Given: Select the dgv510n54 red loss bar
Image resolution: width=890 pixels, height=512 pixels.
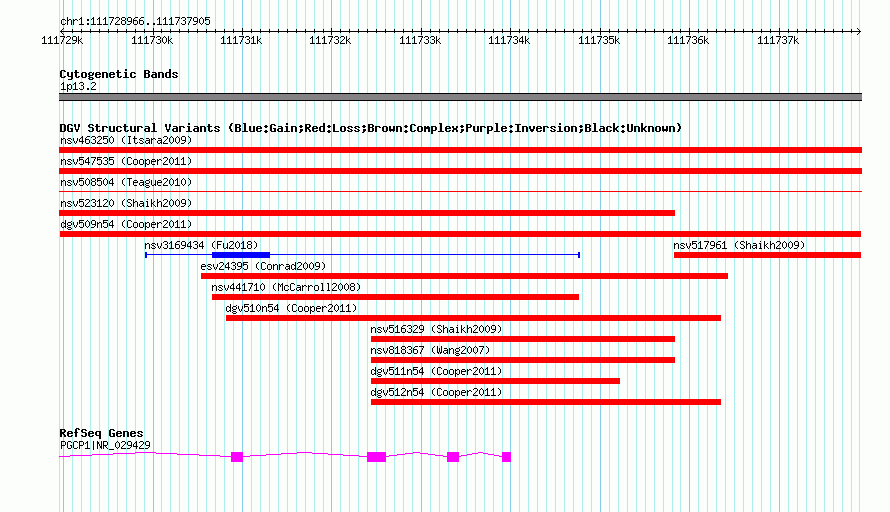Looking at the screenshot, I should (473, 318).
